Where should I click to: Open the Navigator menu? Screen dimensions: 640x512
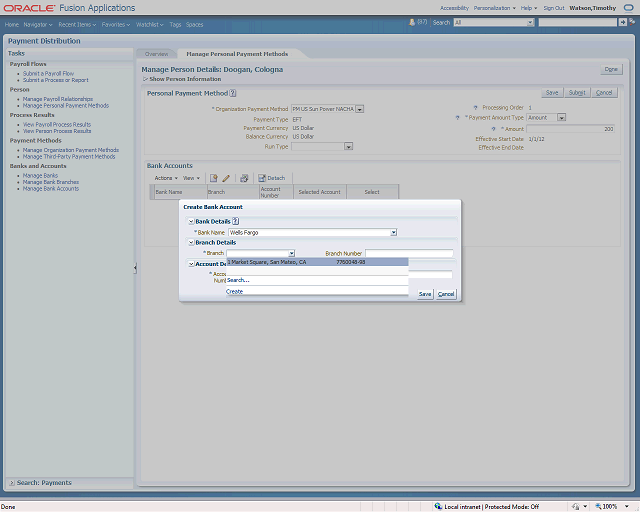pyautogui.click(x=38, y=24)
